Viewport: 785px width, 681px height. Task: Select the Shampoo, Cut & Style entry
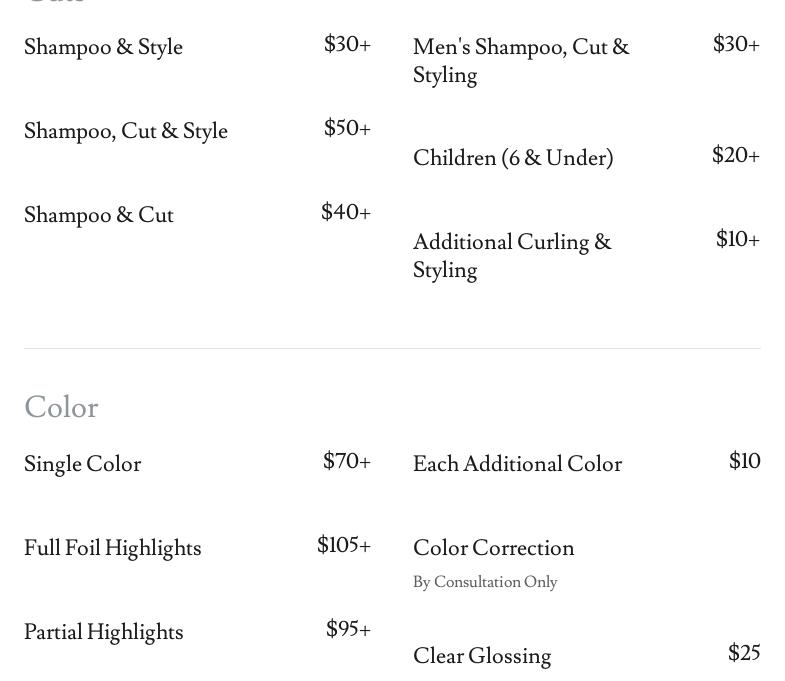click(x=126, y=131)
